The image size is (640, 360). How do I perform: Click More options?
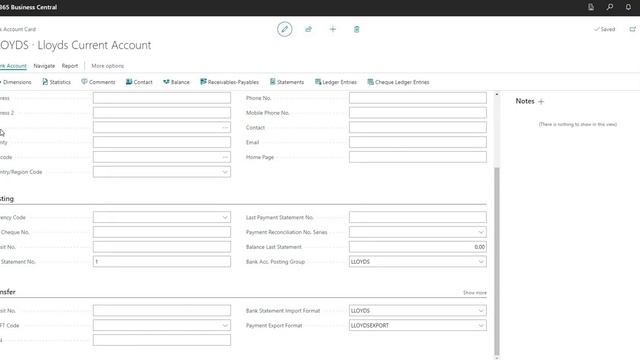107,66
